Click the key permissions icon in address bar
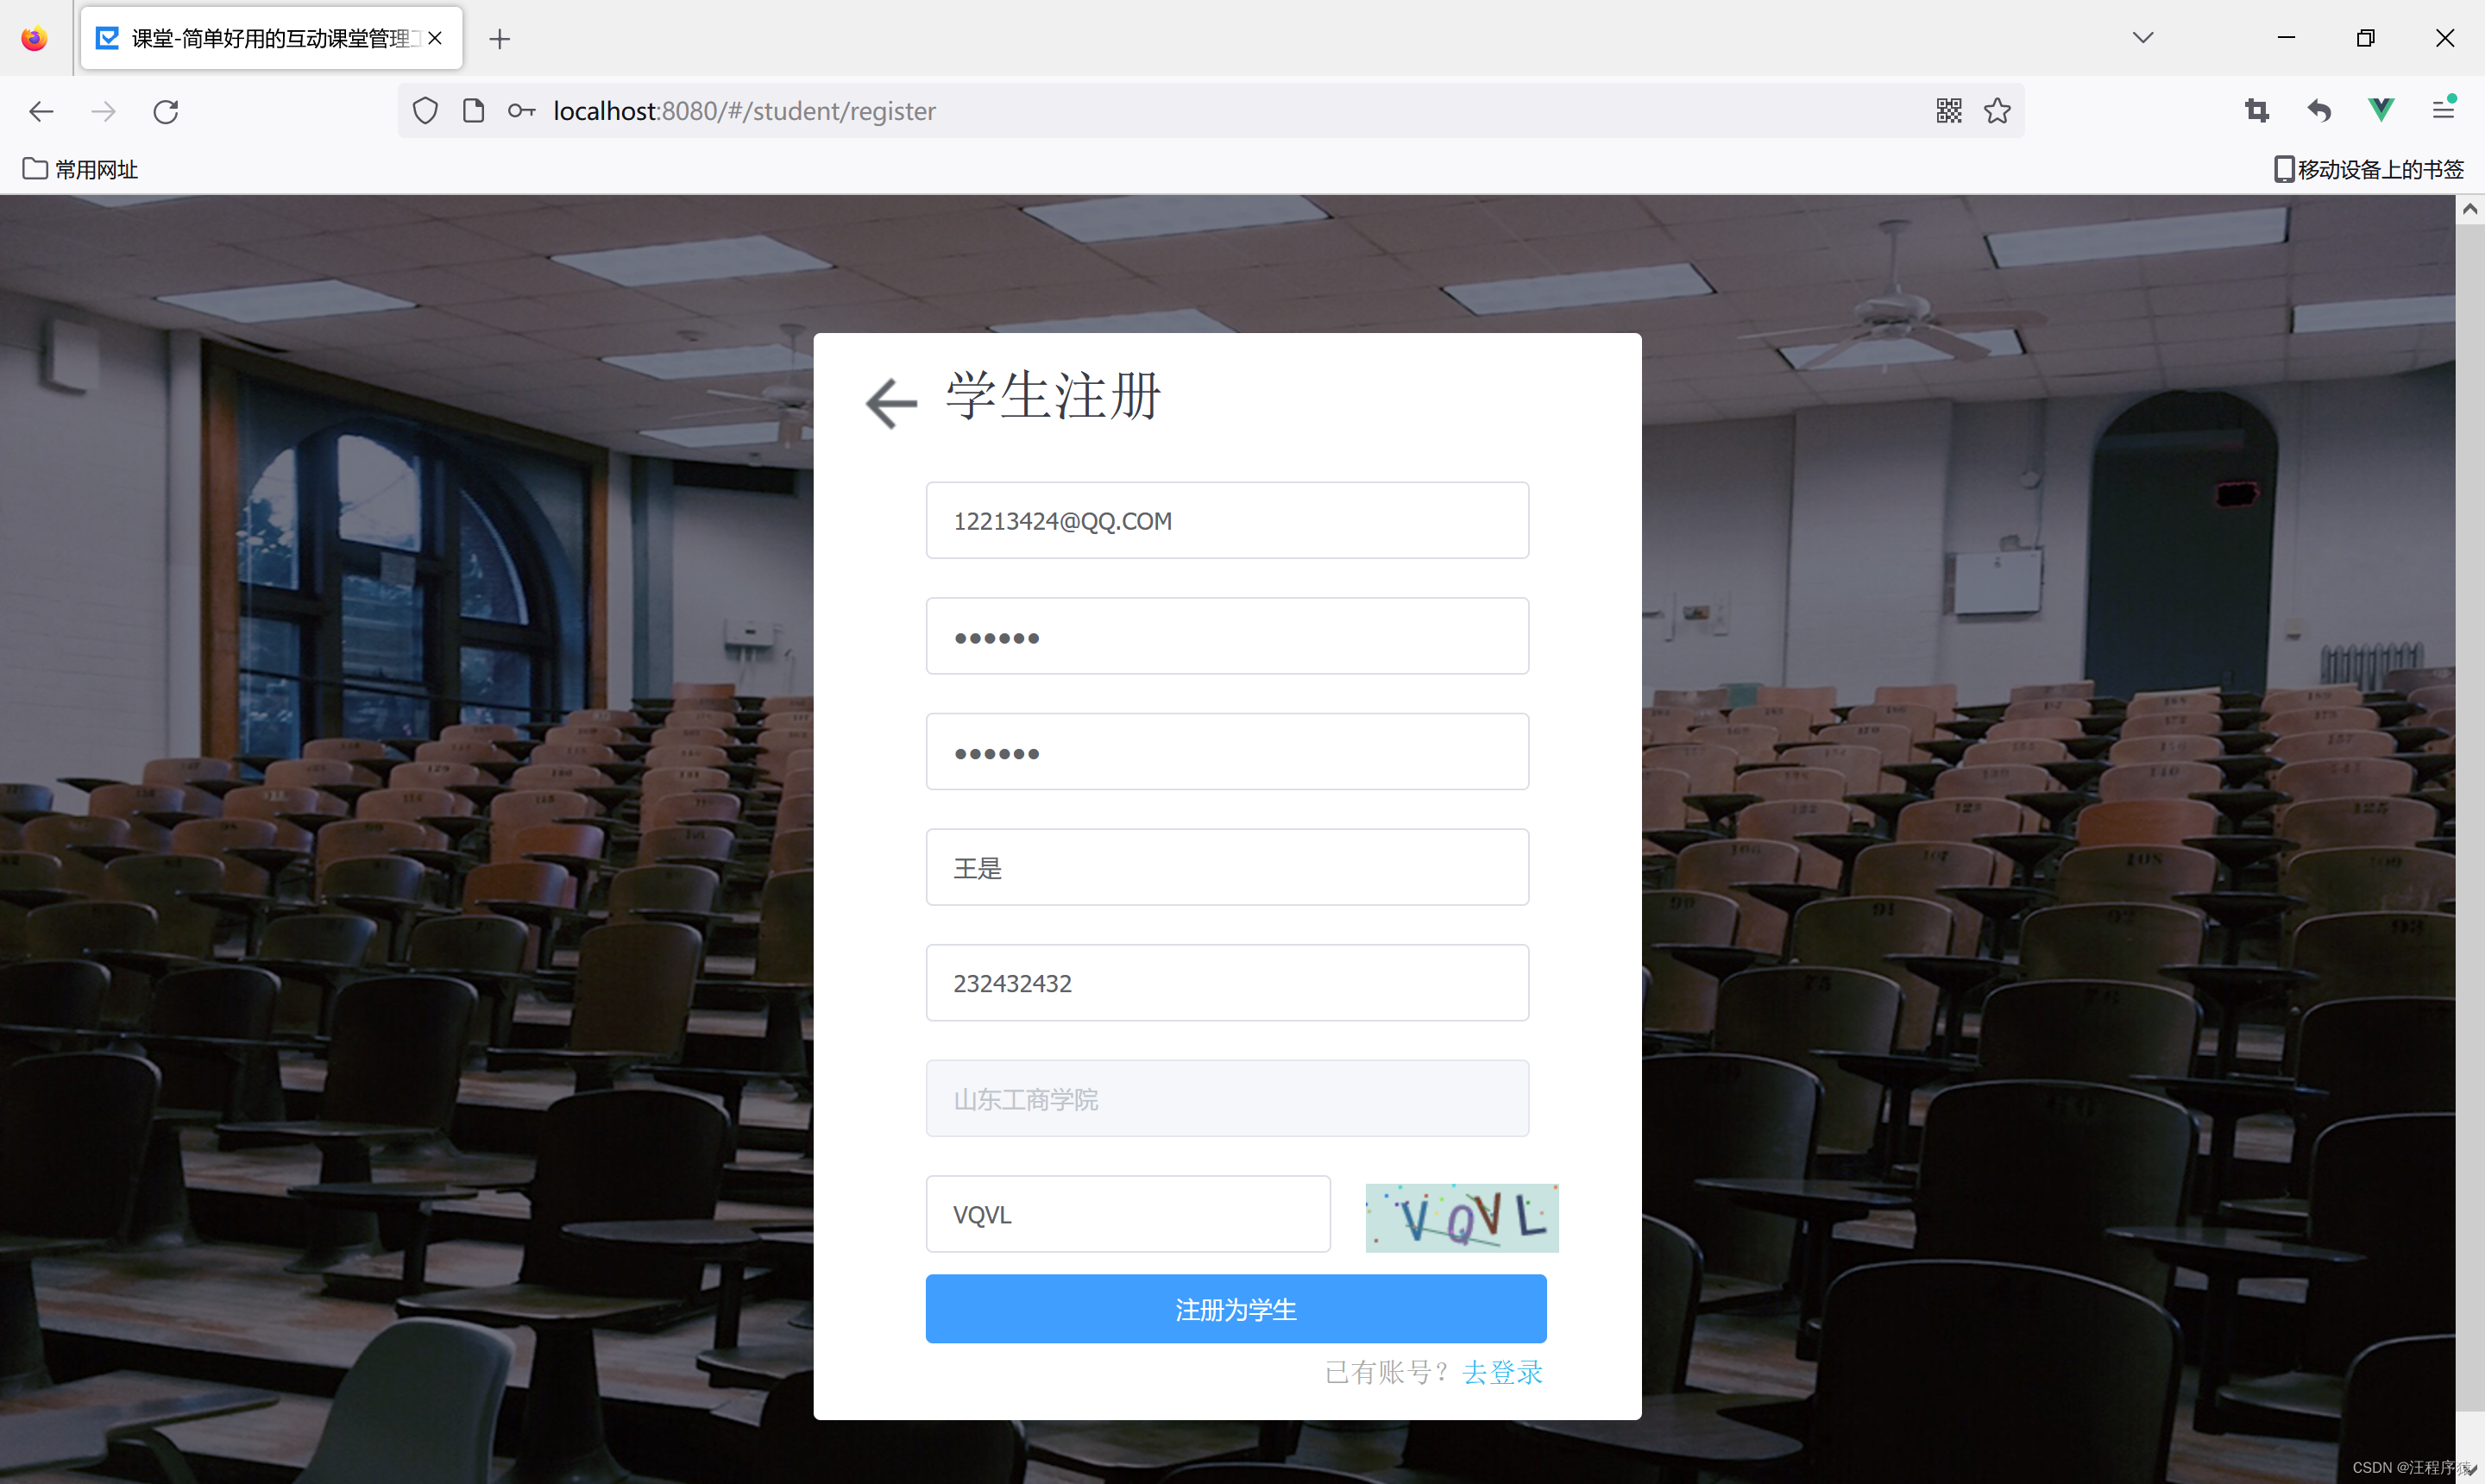Image resolution: width=2485 pixels, height=1484 pixels. [x=521, y=111]
